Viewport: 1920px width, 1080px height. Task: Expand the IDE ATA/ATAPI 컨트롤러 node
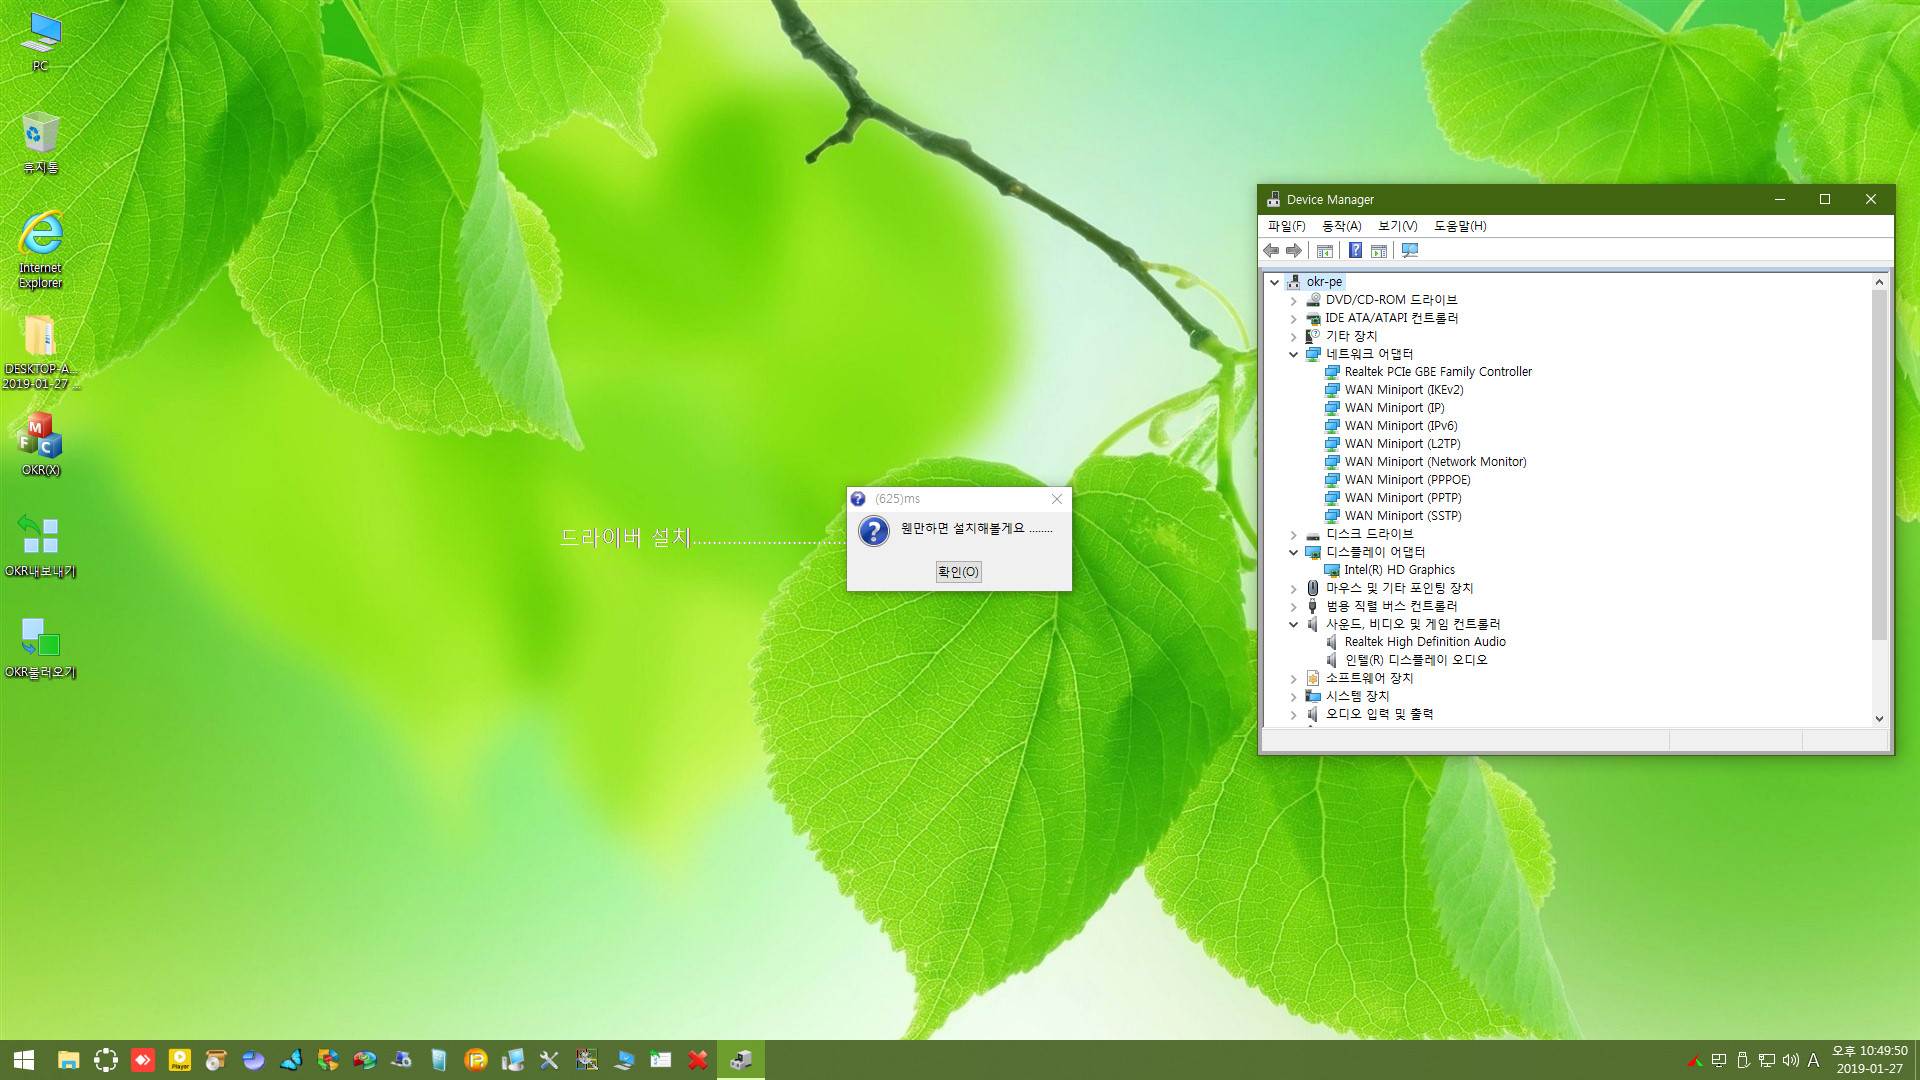(x=1293, y=318)
